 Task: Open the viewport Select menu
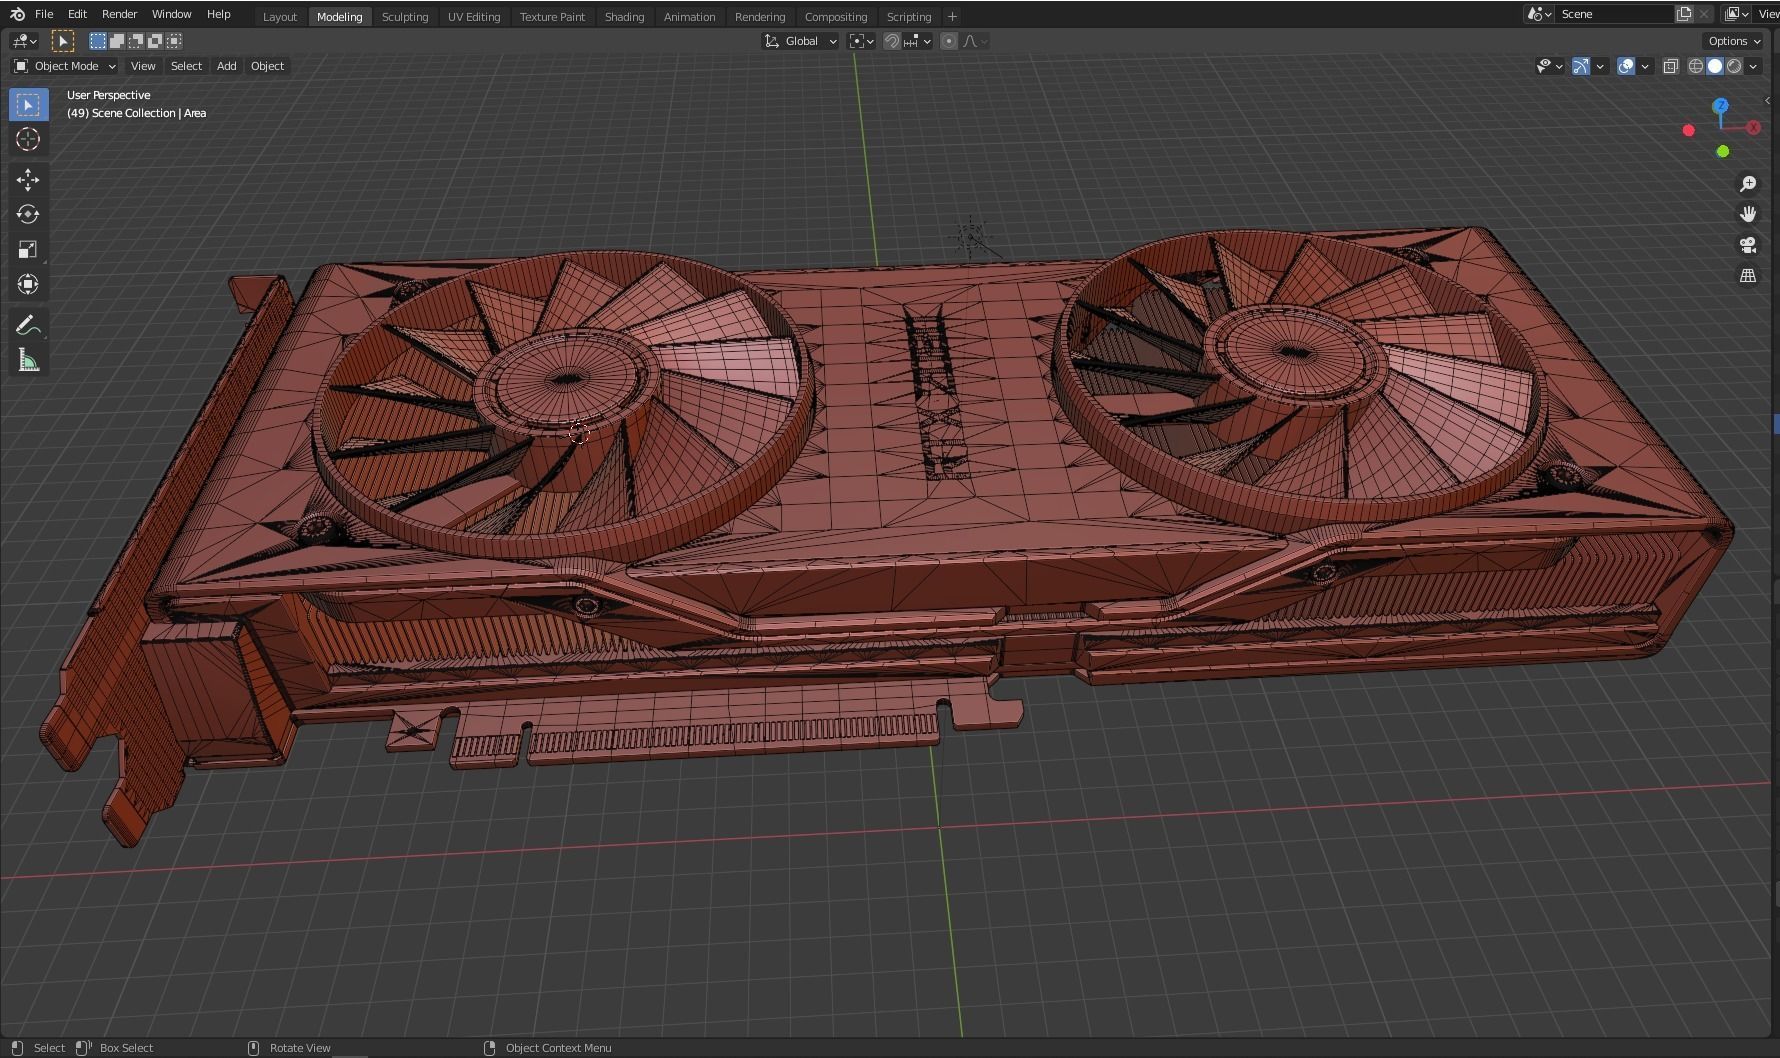pyautogui.click(x=186, y=66)
